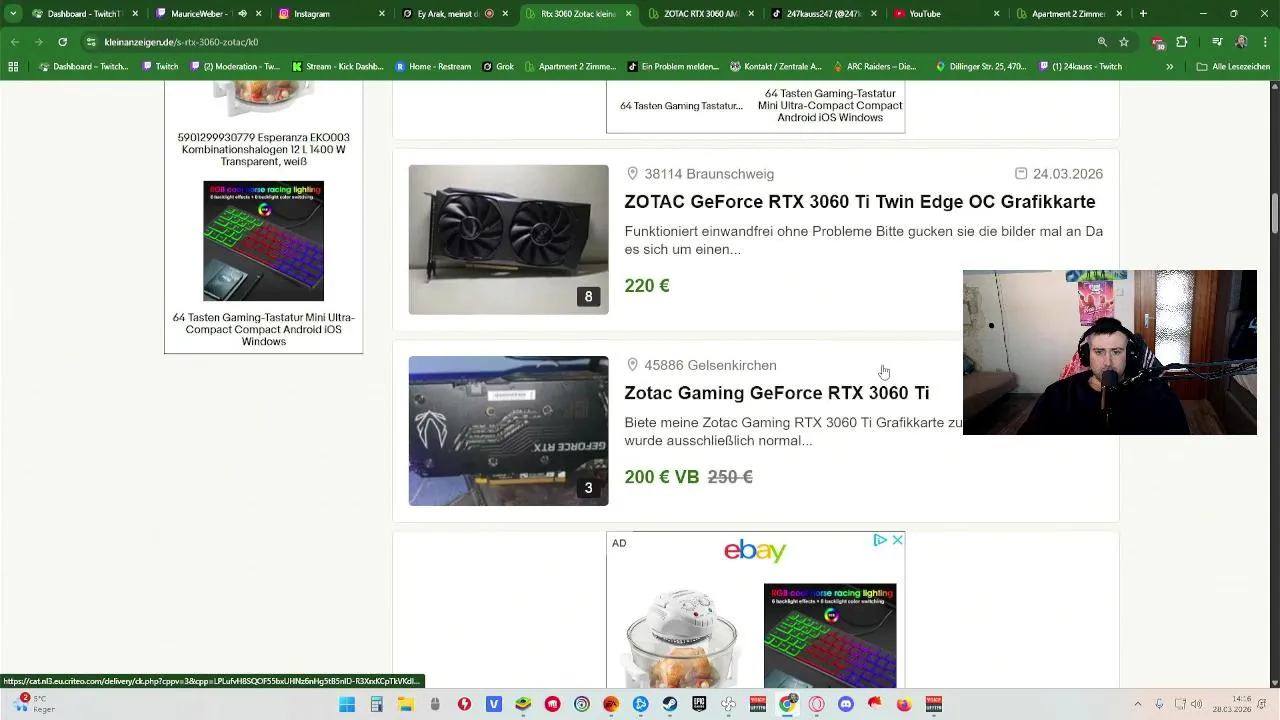Click the Gelsenkirchen listing photo thumbnail
Screen dimensions: 1280x720
click(508, 431)
